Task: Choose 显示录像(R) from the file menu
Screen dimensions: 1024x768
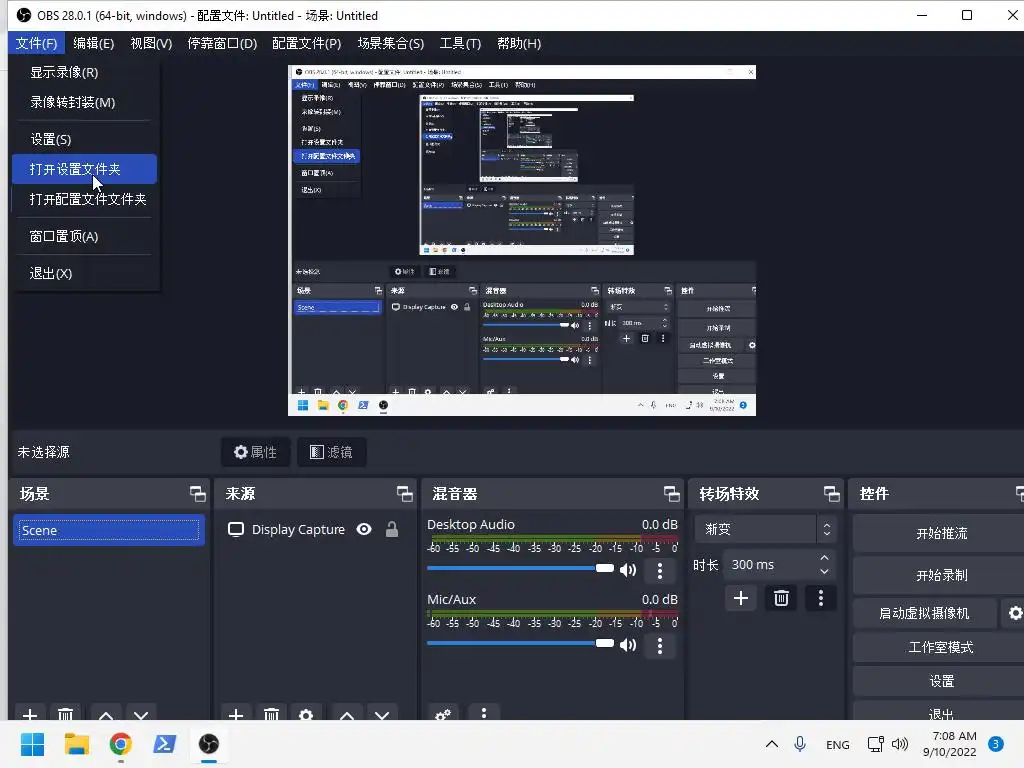Action: (85, 72)
